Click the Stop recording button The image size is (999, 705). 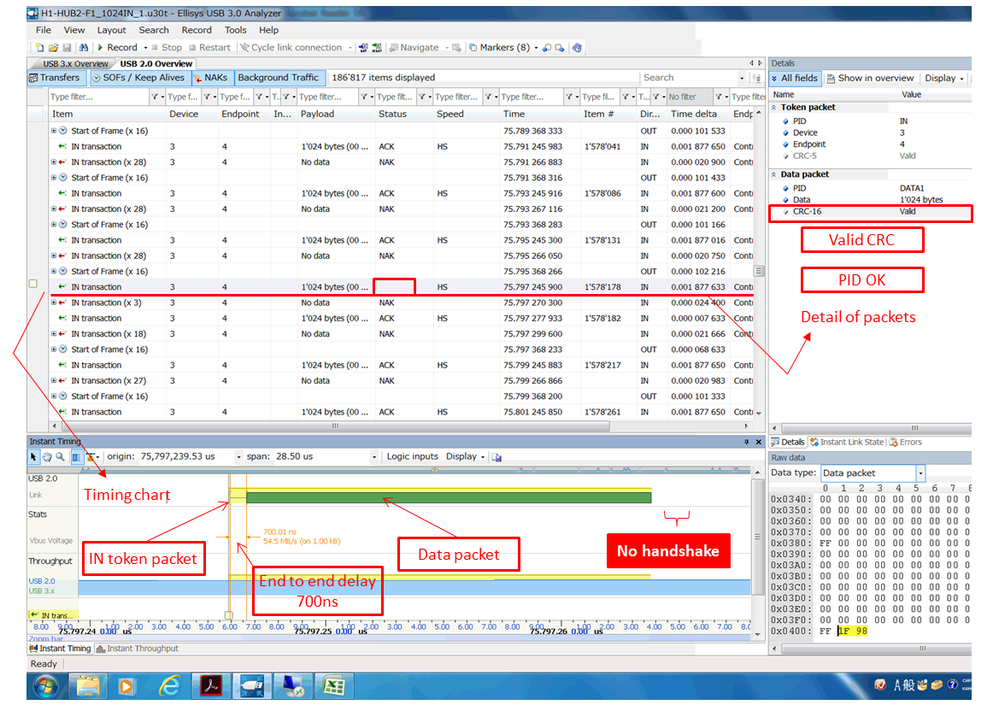pyautogui.click(x=166, y=48)
